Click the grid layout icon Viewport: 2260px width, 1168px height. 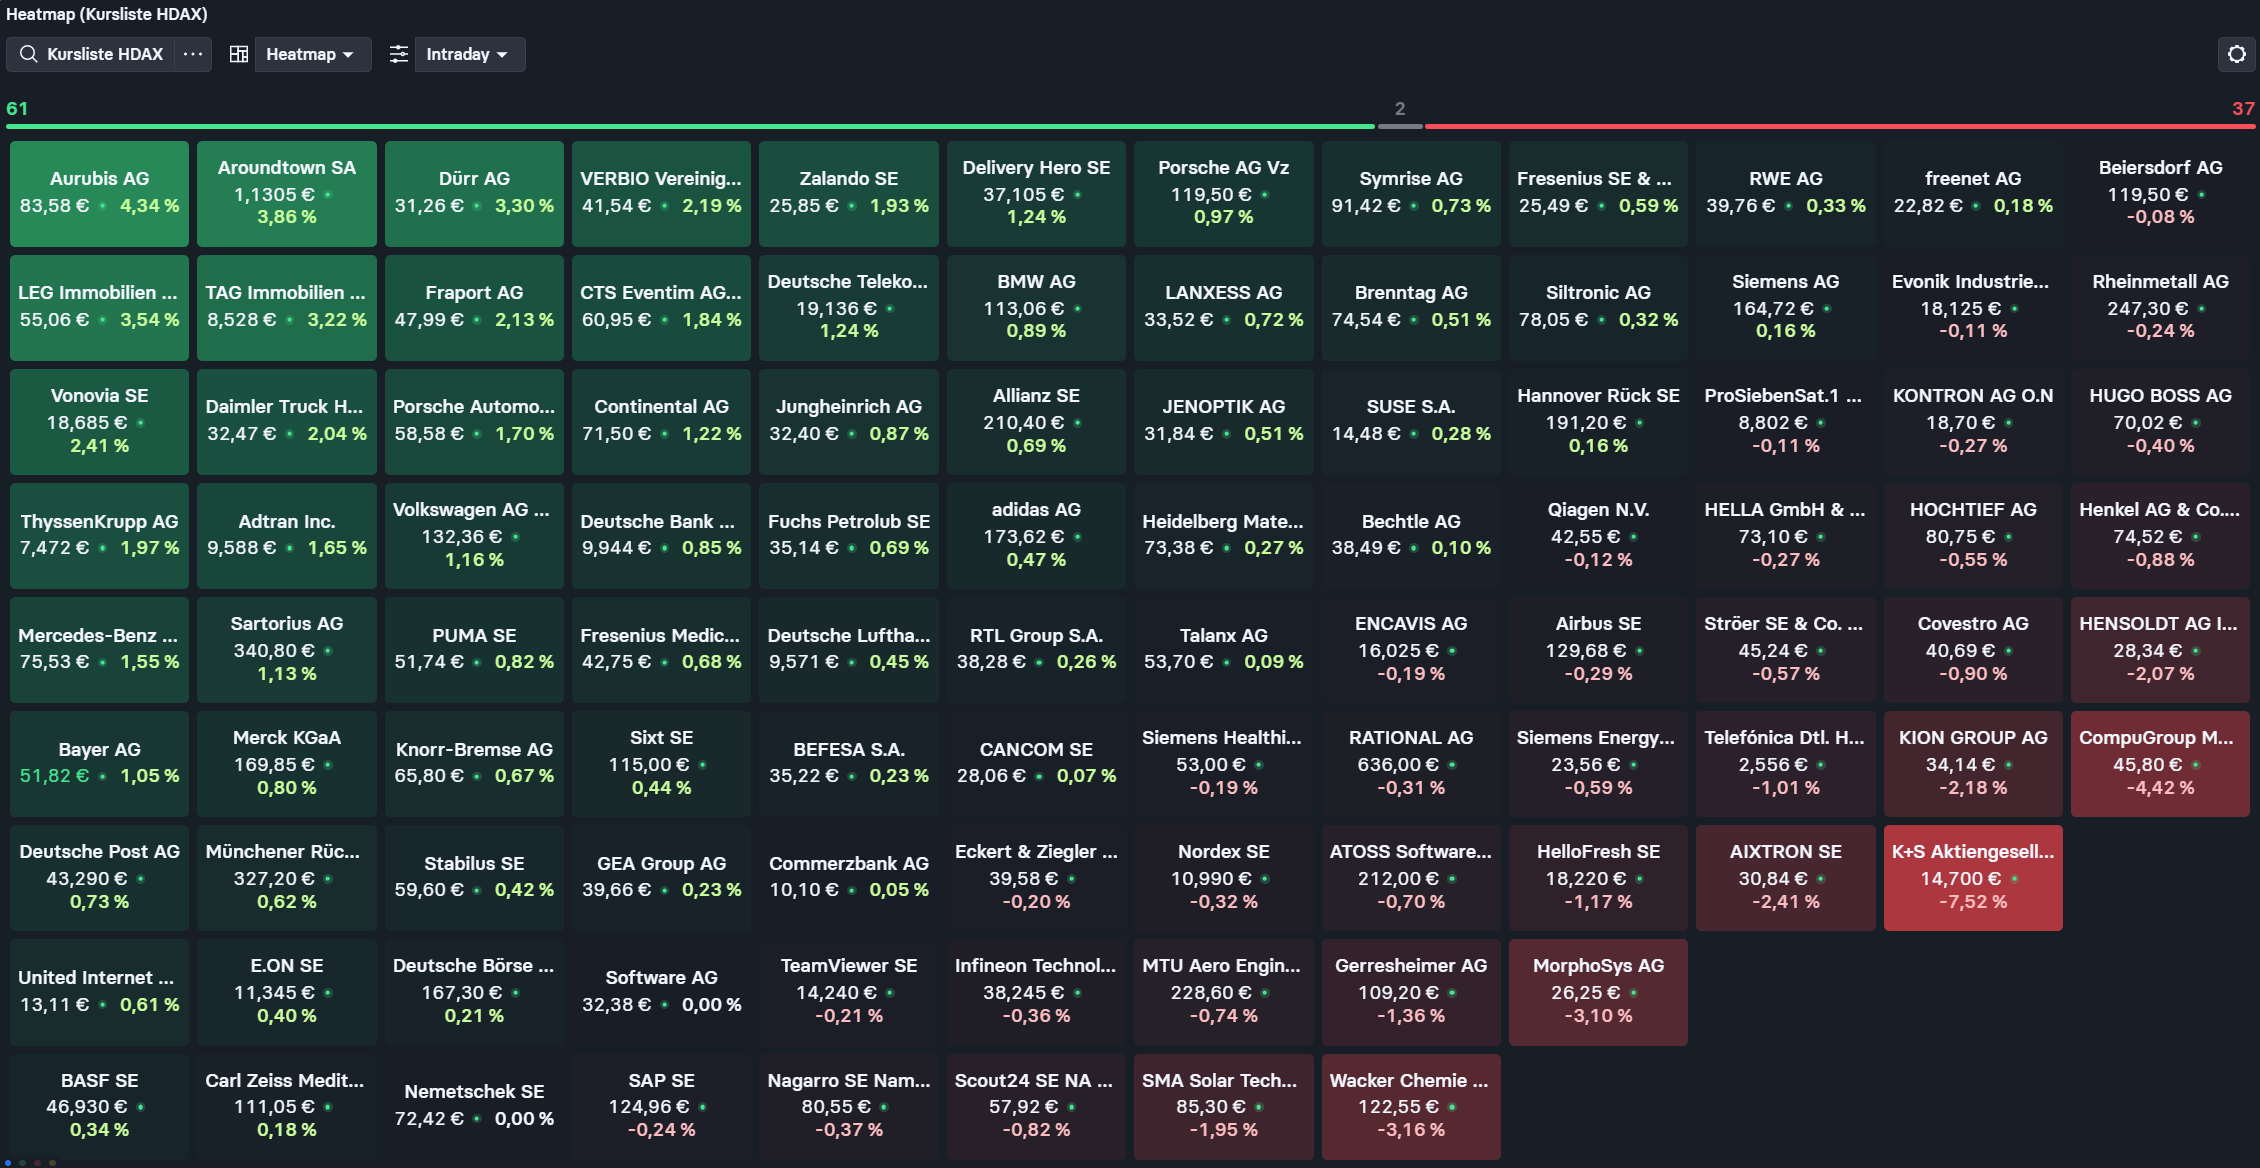pyautogui.click(x=238, y=54)
